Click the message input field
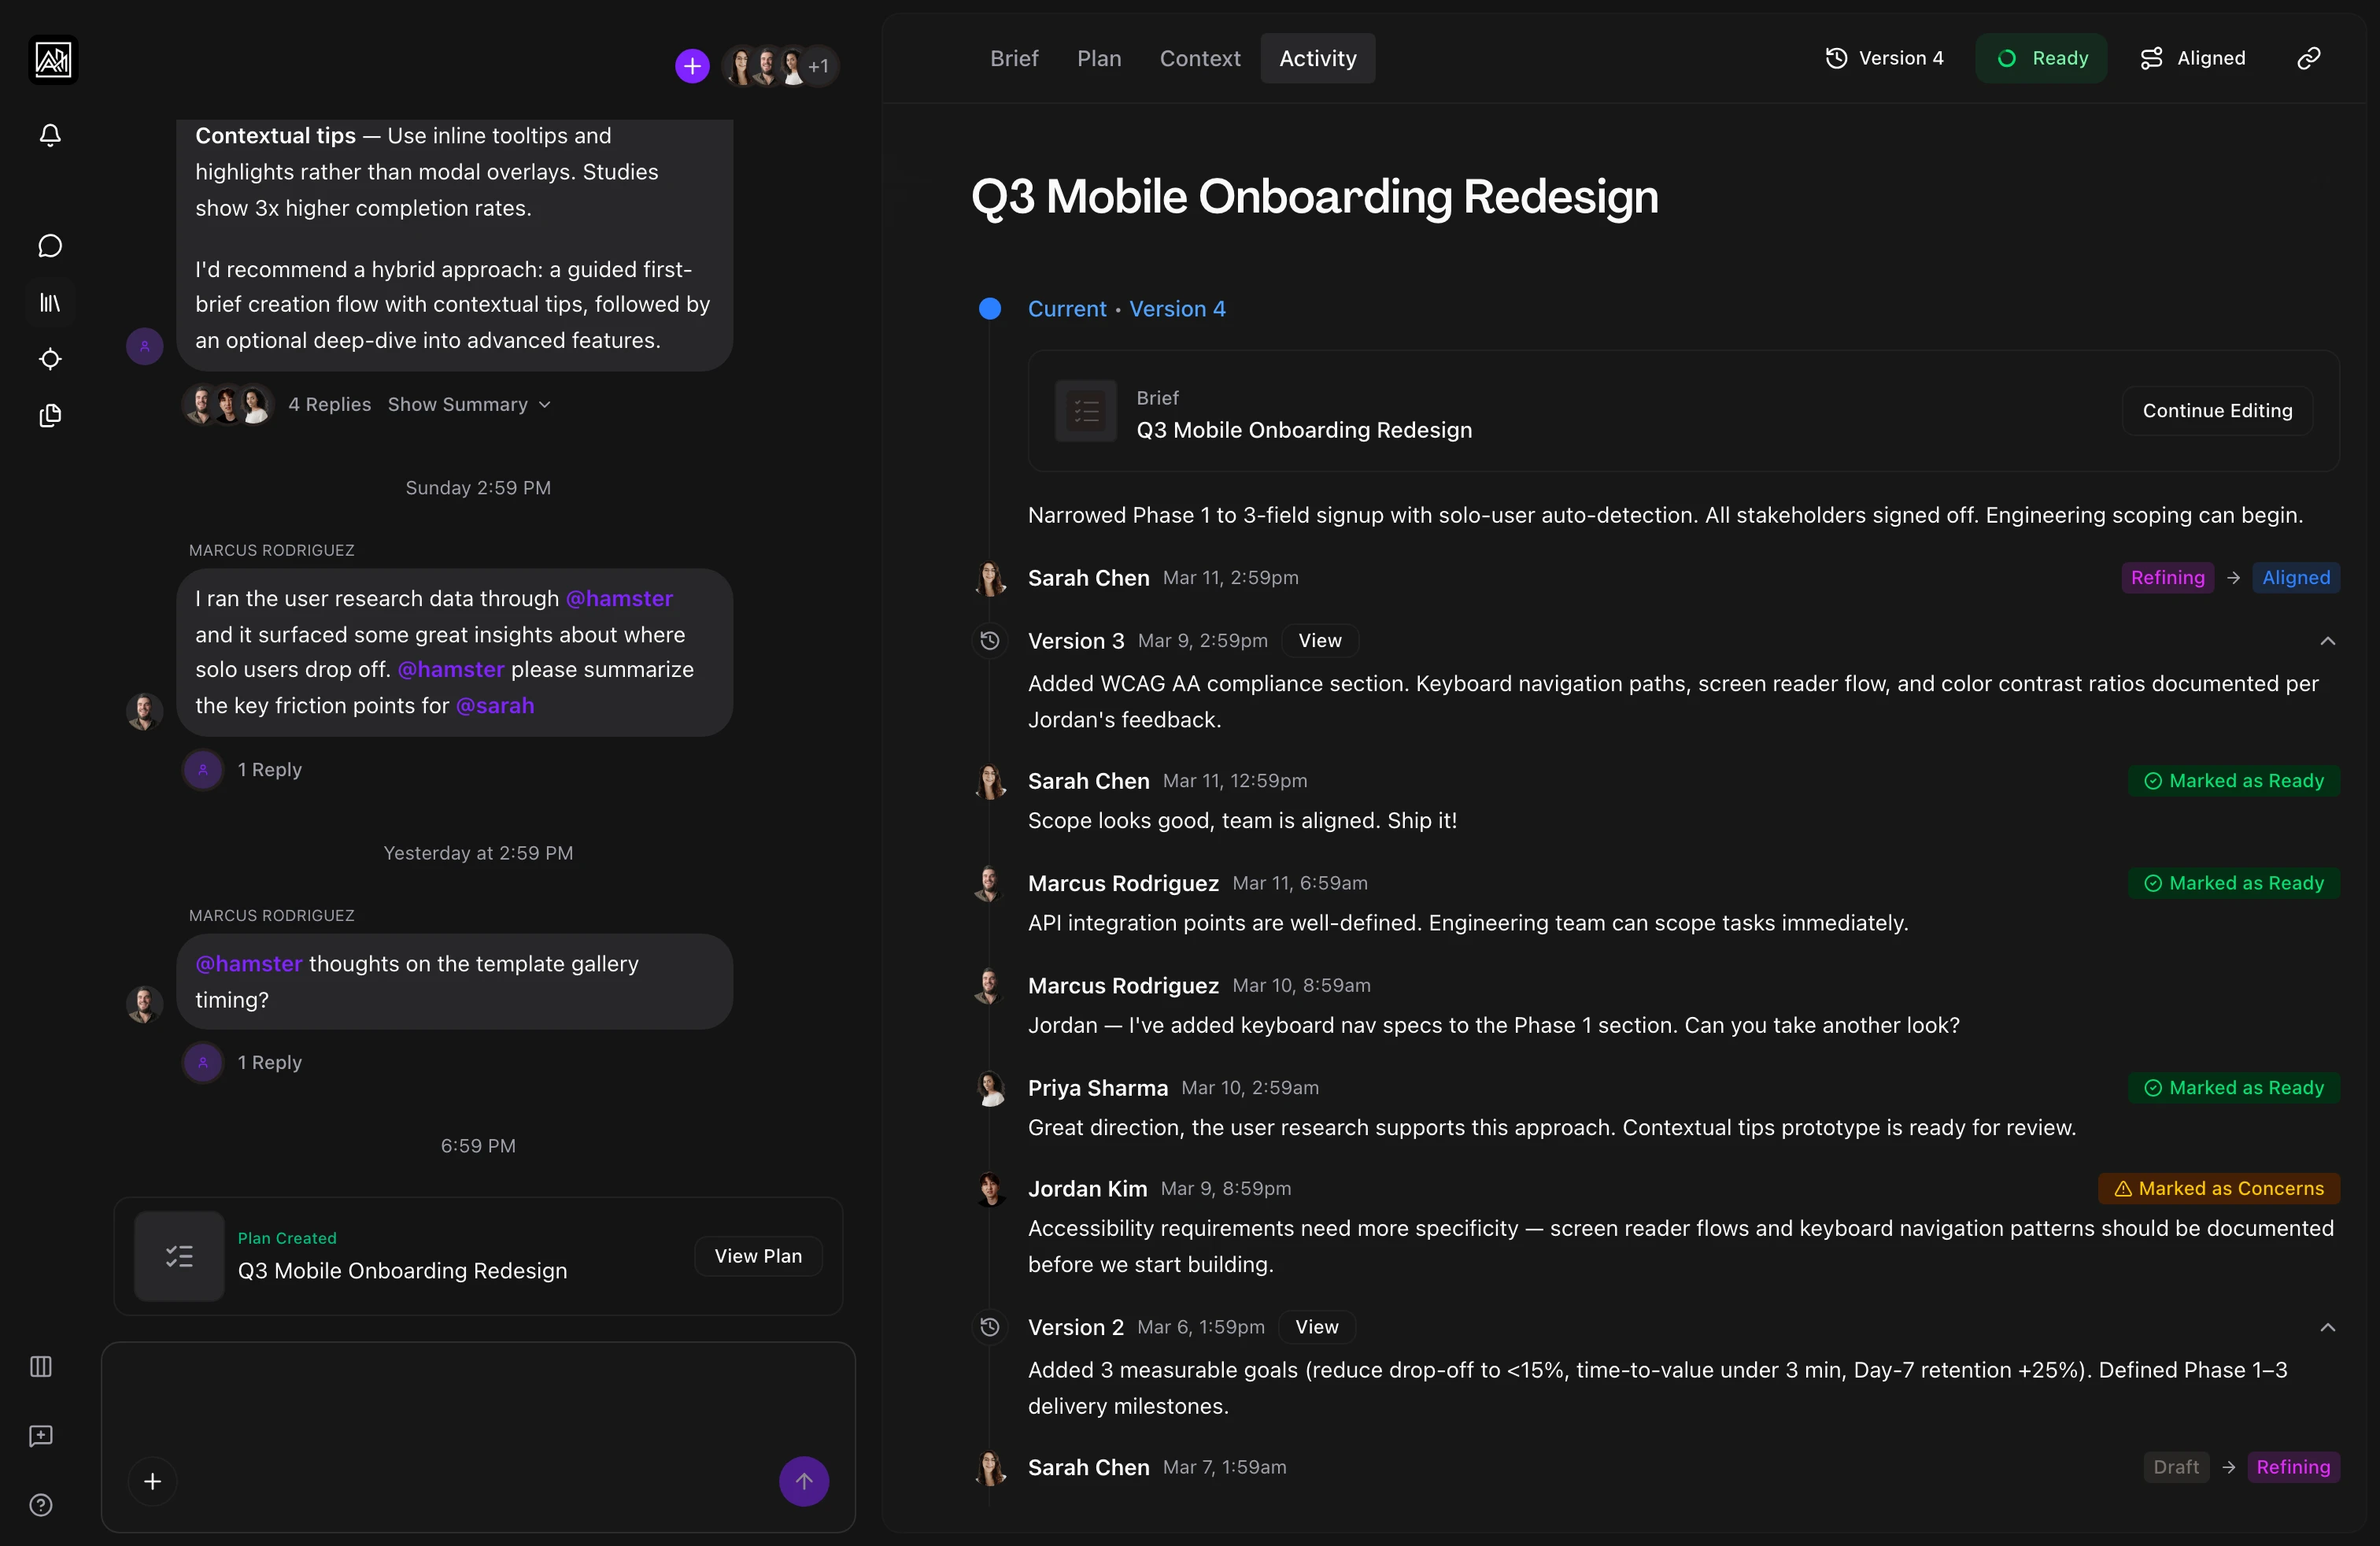The image size is (2380, 1546). point(478,1400)
